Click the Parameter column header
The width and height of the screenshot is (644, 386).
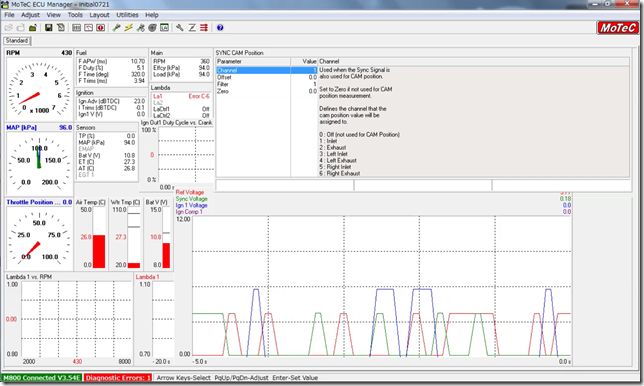pos(253,61)
